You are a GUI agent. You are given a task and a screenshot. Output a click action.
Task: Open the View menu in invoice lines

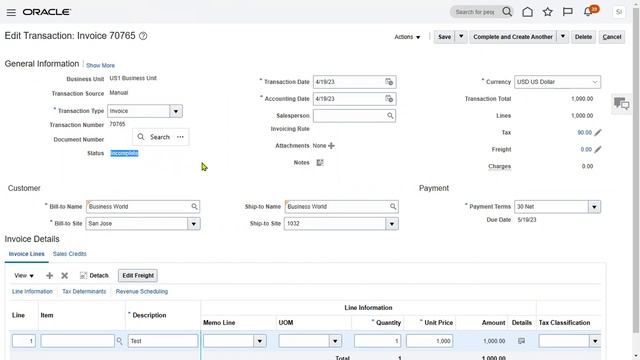point(24,276)
